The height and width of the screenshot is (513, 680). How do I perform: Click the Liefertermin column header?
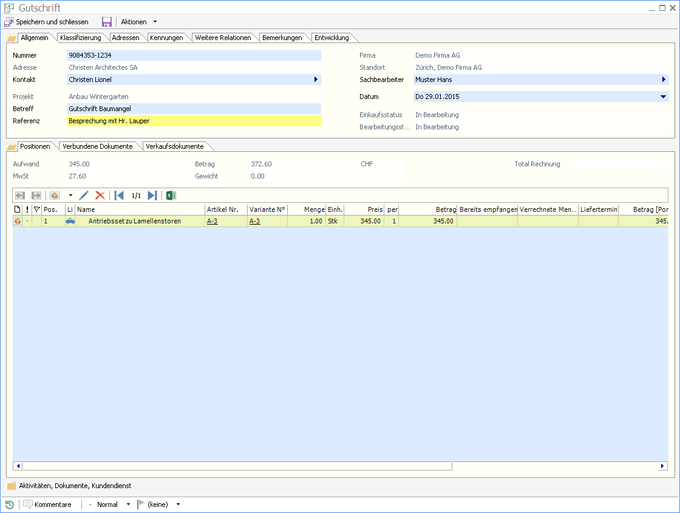[598, 209]
